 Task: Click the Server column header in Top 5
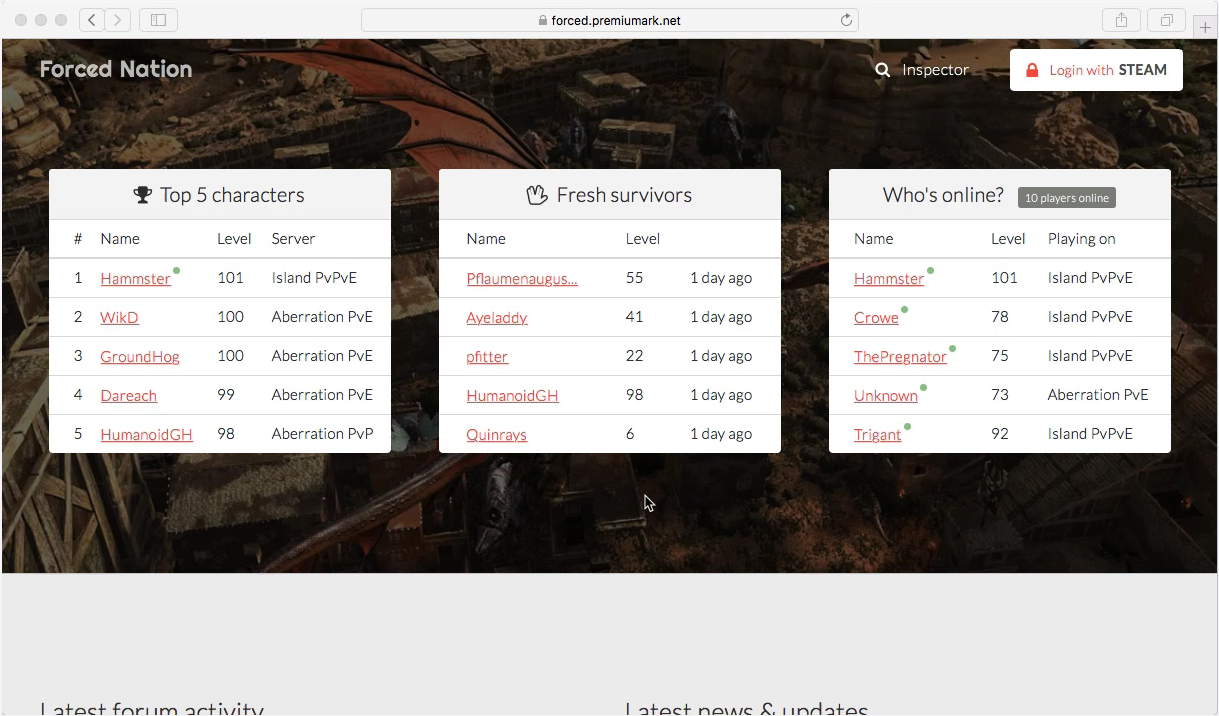(293, 239)
